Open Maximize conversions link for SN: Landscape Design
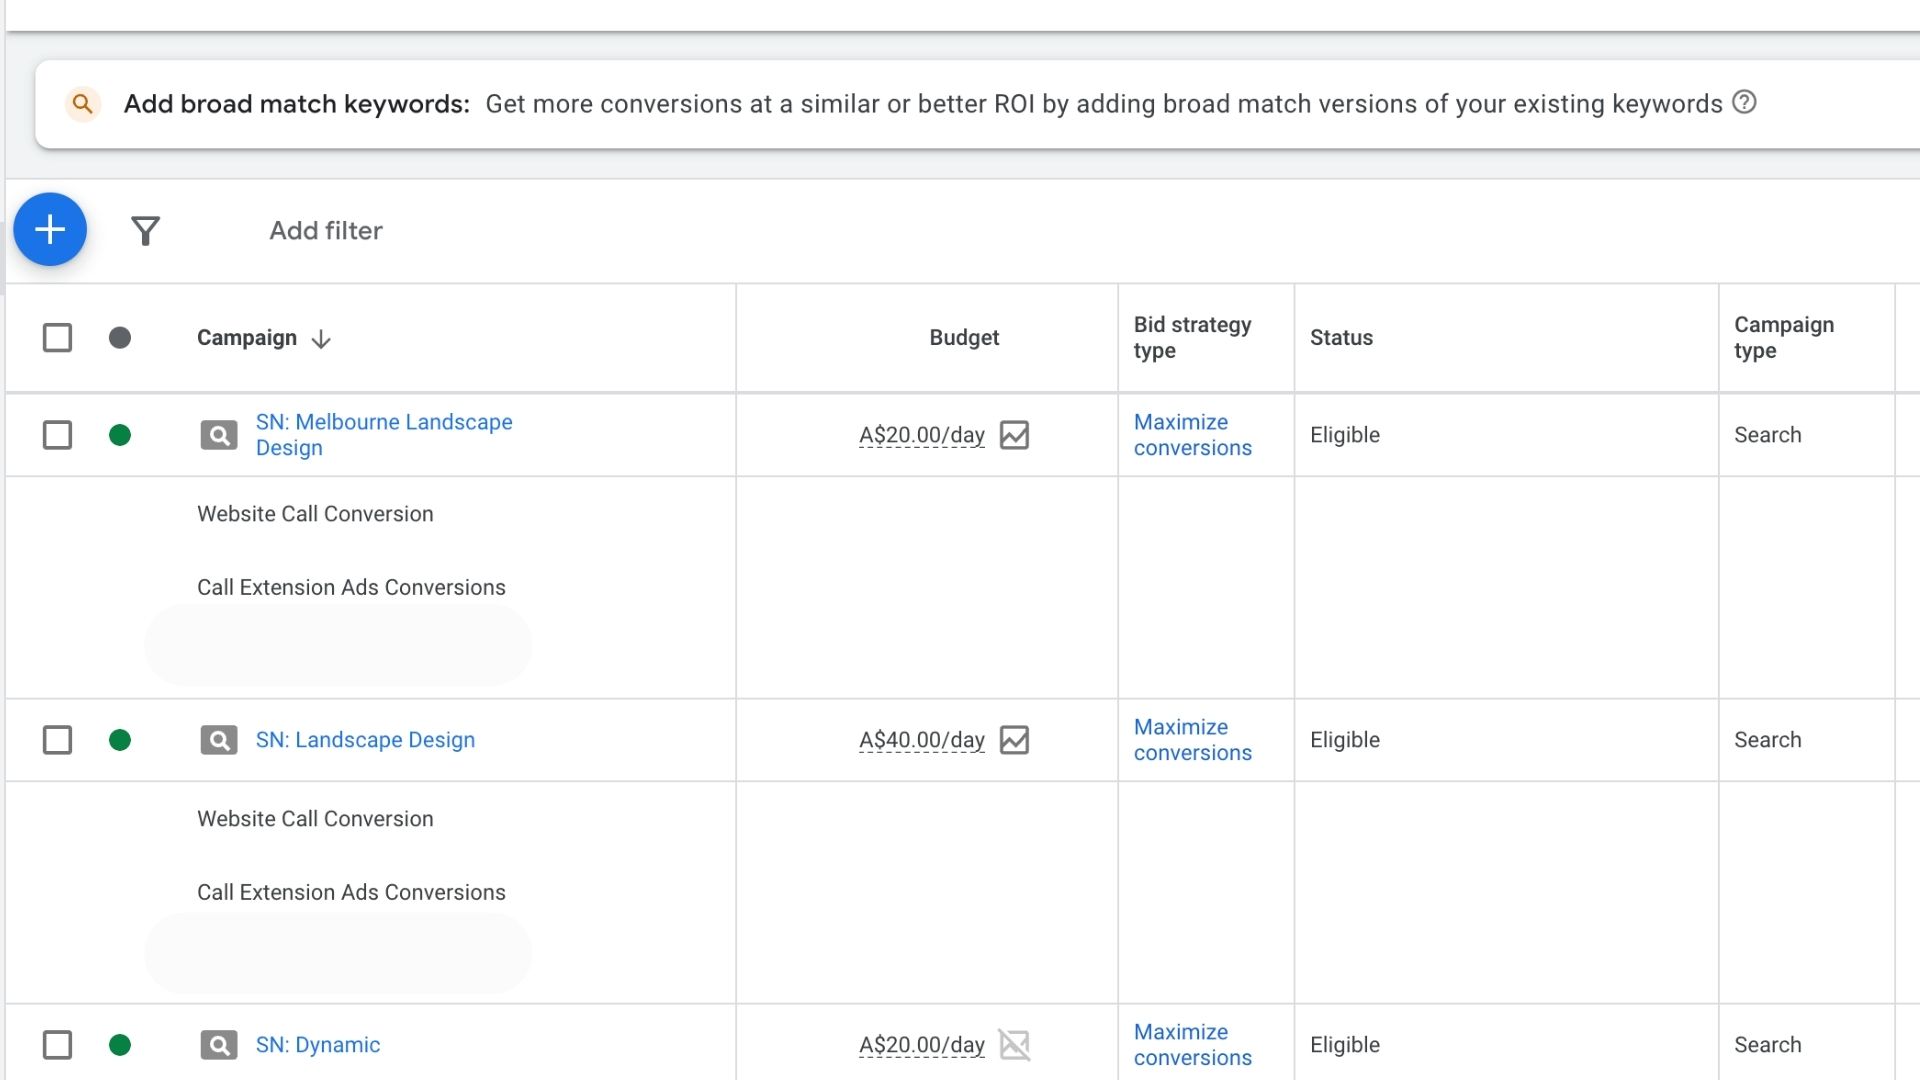This screenshot has height=1080, width=1920. click(x=1191, y=738)
